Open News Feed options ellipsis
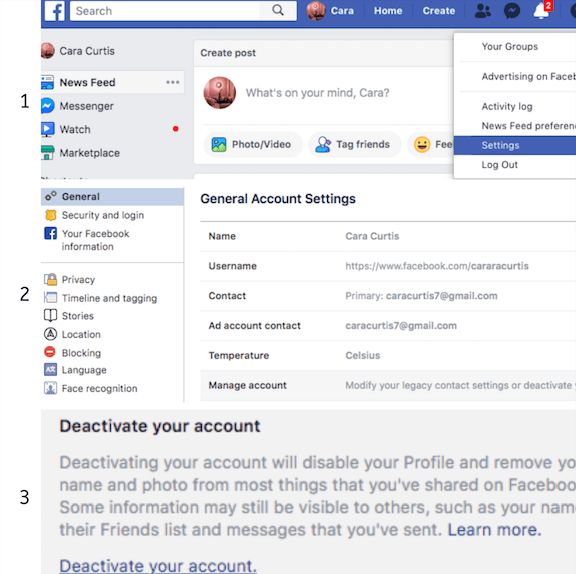 click(x=173, y=82)
